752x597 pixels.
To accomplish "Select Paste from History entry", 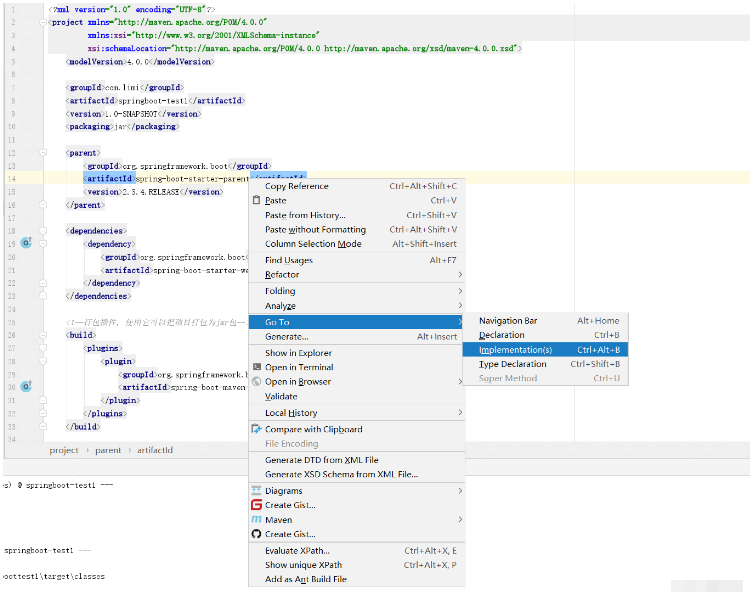I will pos(357,215).
